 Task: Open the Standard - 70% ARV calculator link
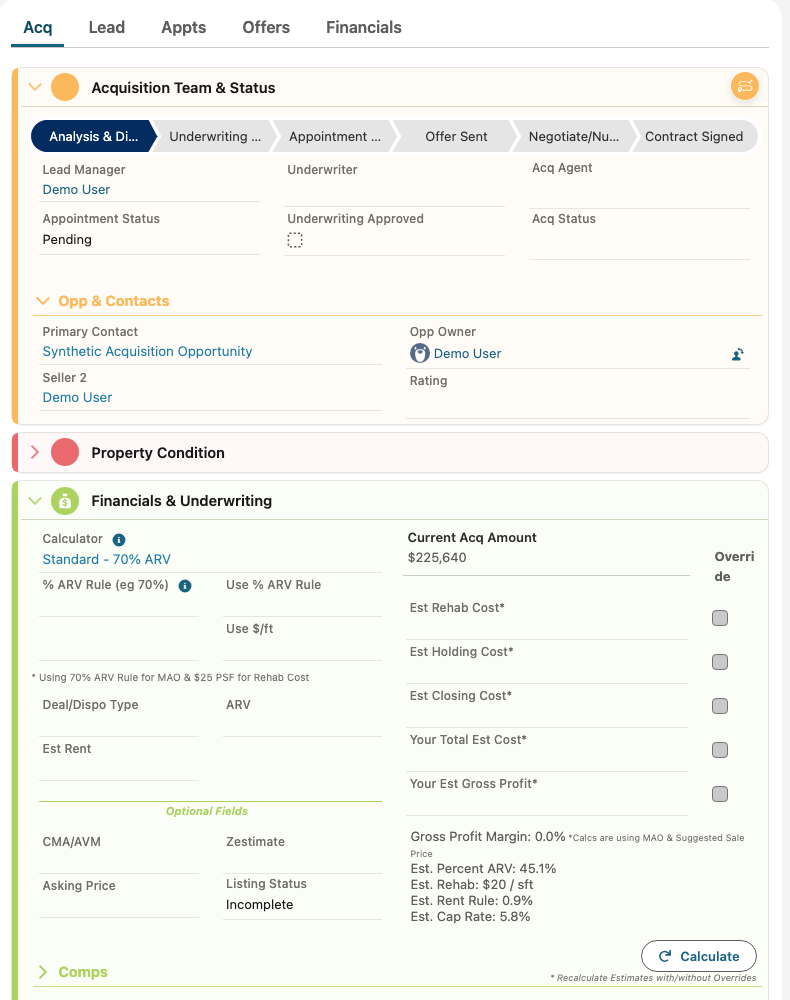[106, 559]
